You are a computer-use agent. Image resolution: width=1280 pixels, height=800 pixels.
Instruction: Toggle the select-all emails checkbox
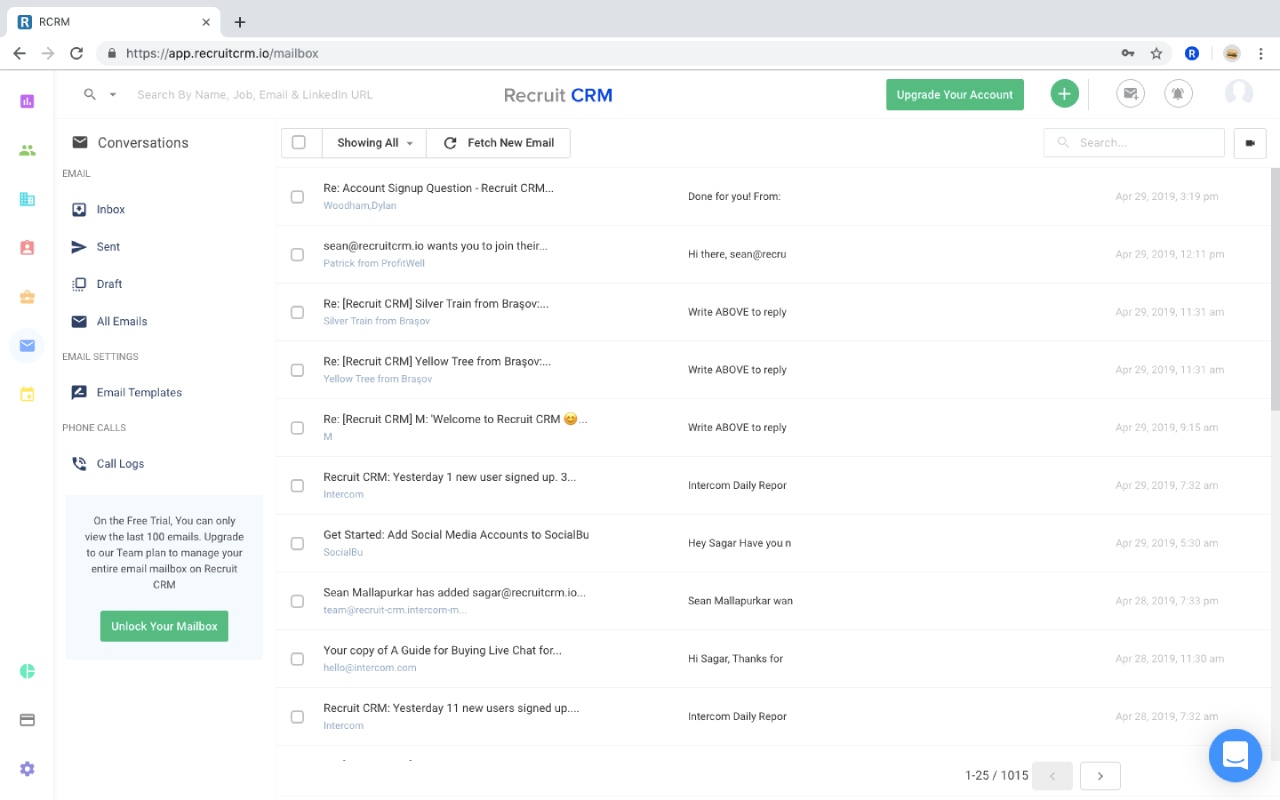299,142
